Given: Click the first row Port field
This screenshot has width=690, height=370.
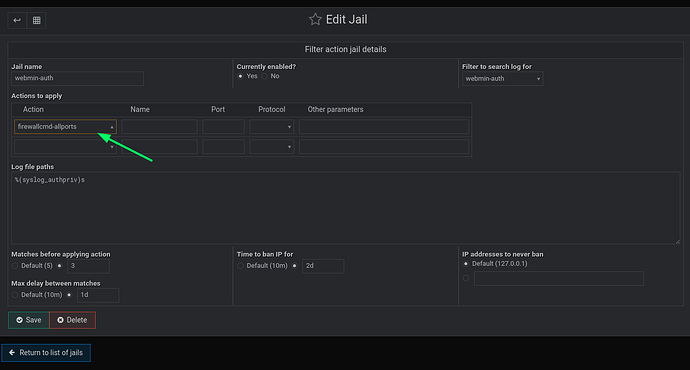Looking at the screenshot, I should point(224,127).
